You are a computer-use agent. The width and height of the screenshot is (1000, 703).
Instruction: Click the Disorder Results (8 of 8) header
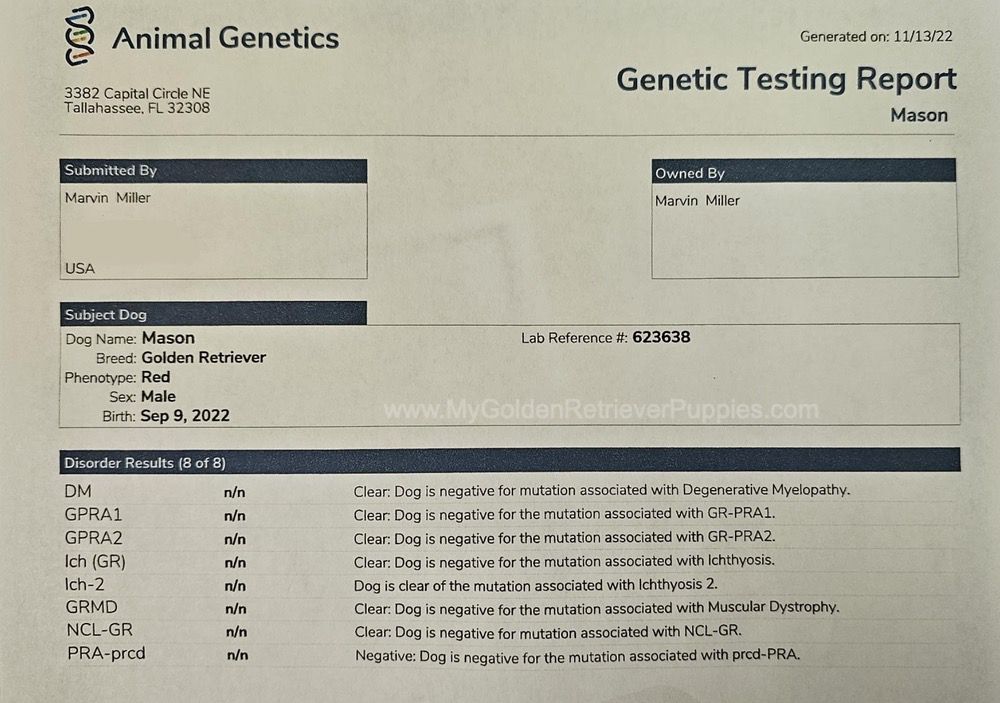(510, 461)
